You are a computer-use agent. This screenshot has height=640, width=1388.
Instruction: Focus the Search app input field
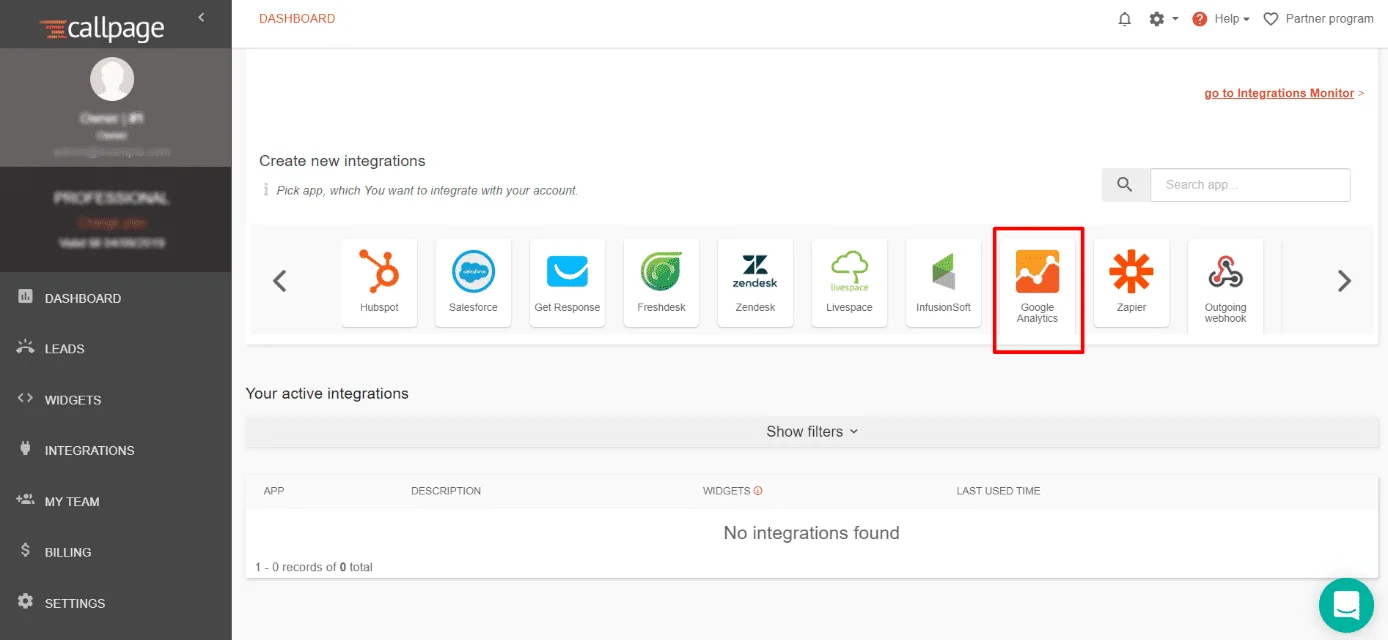pos(1250,184)
